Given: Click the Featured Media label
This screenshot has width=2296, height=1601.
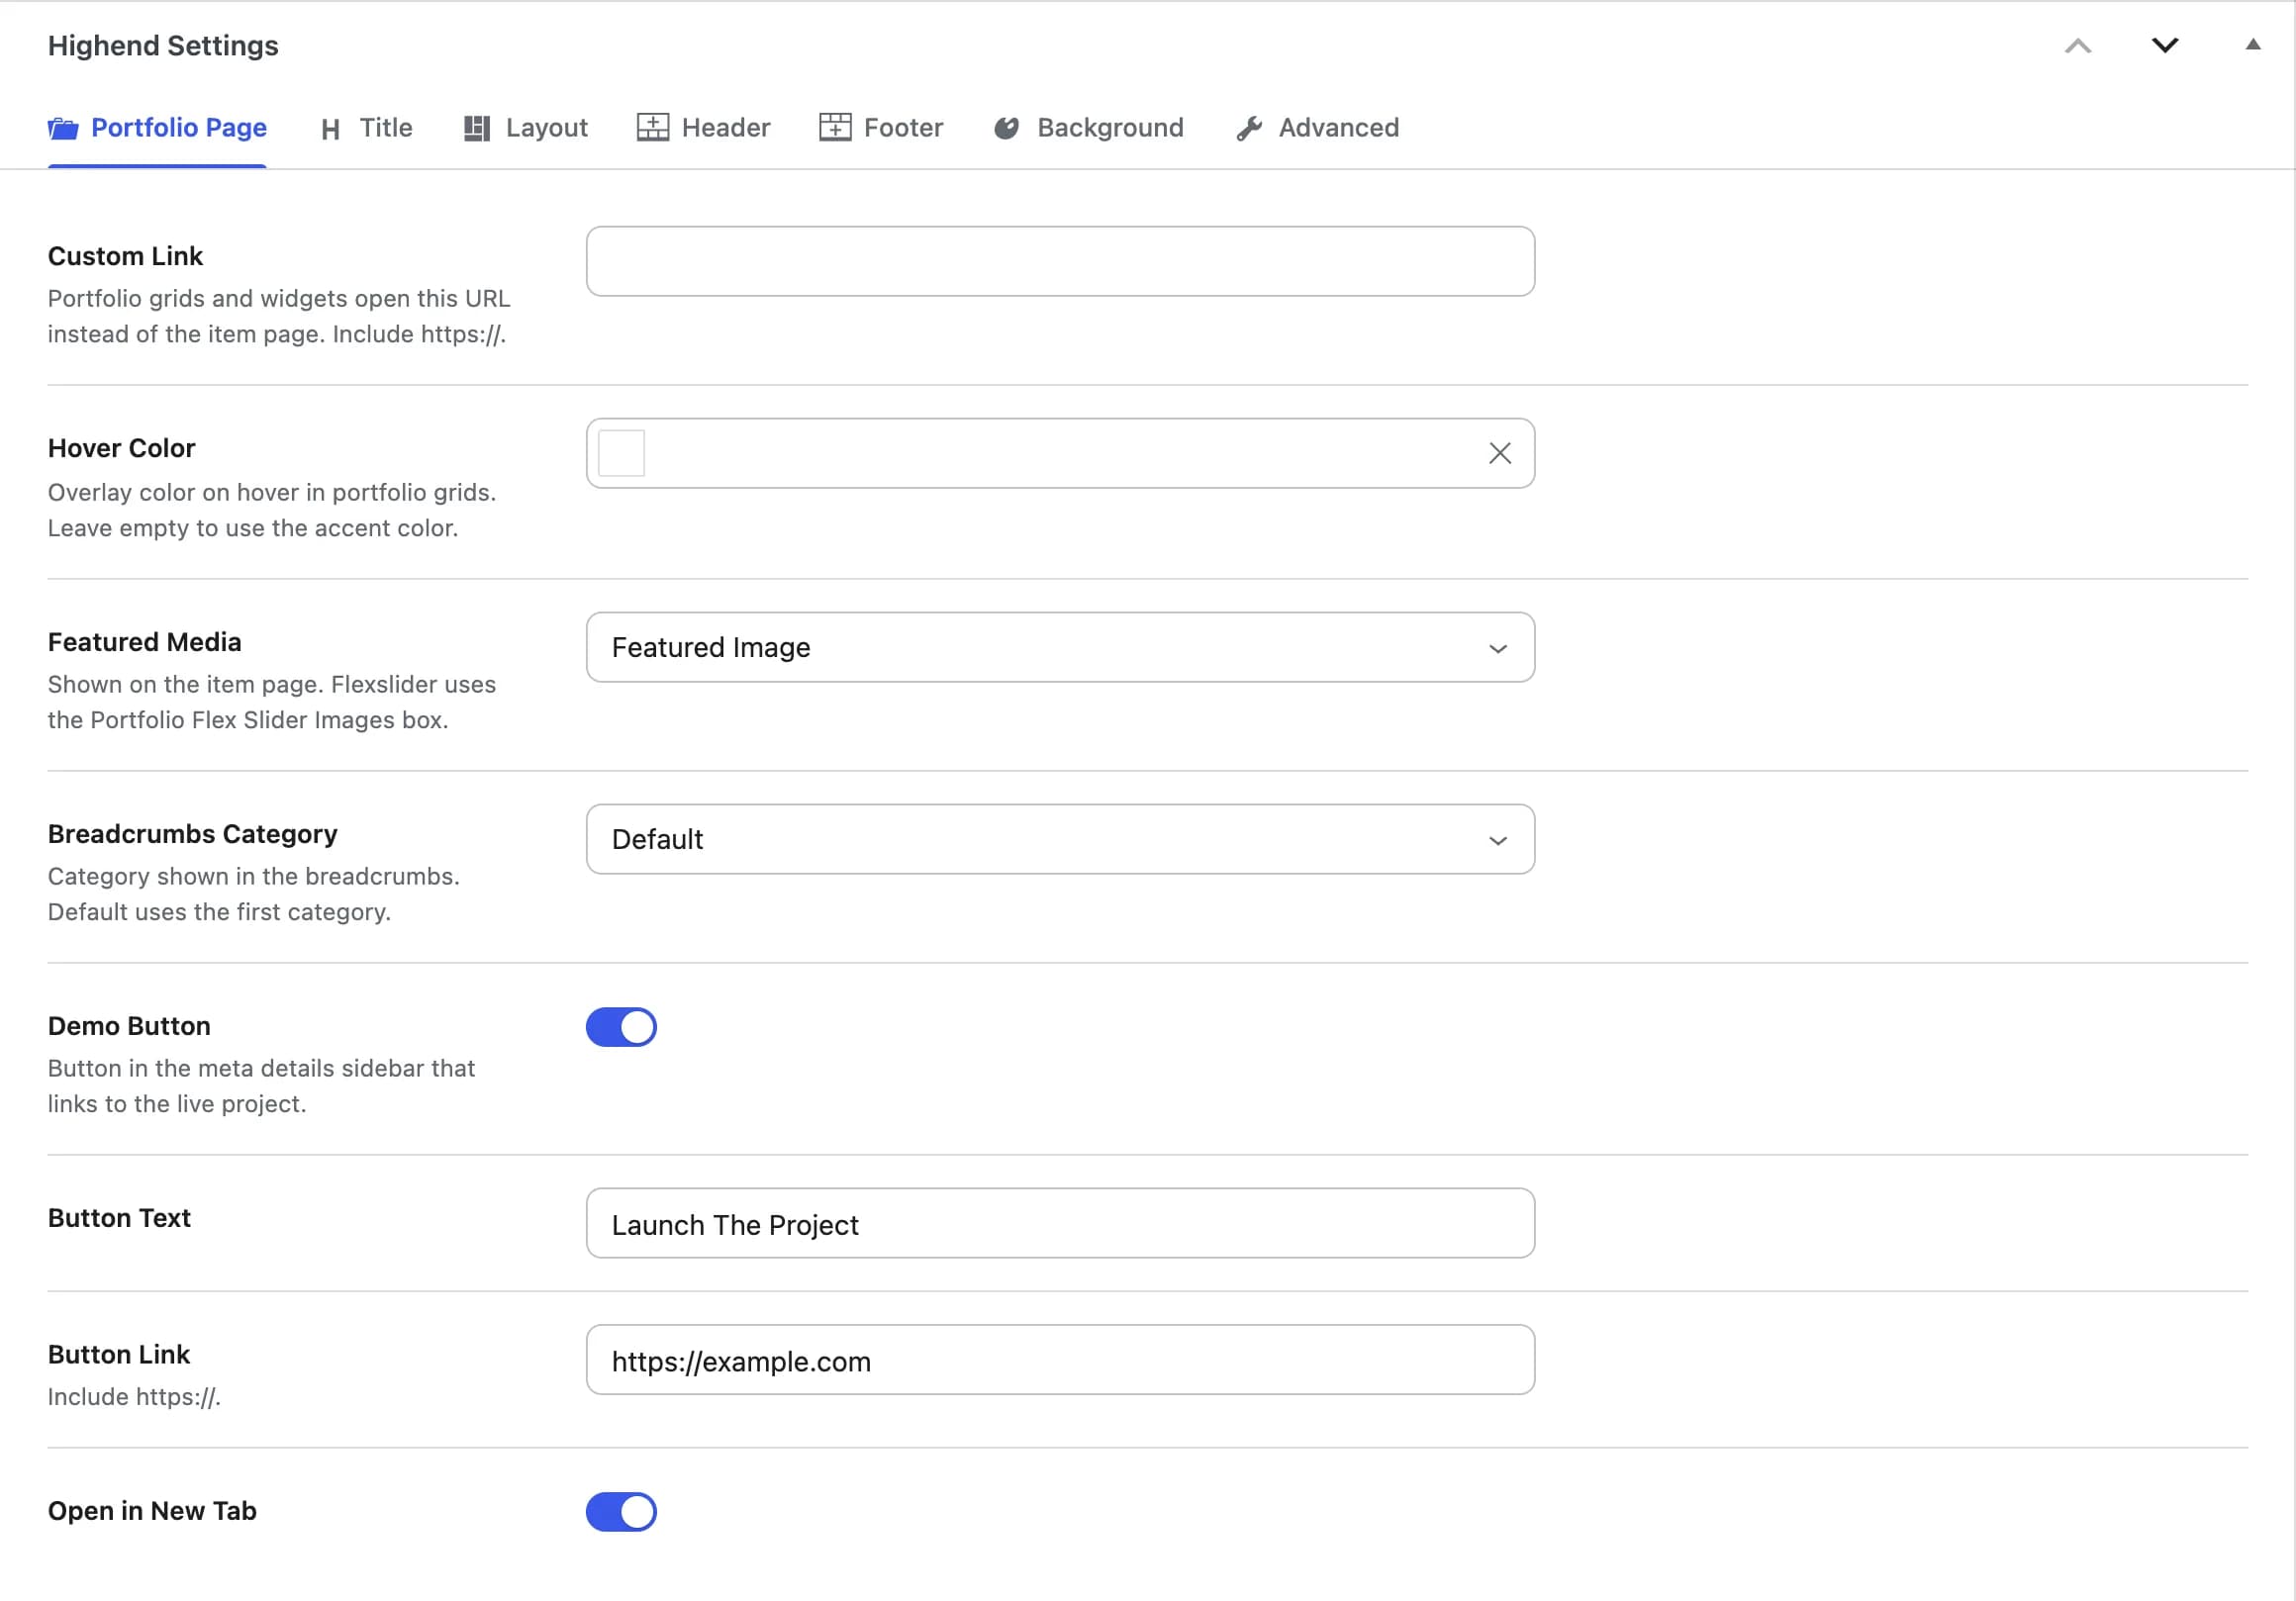Looking at the screenshot, I should [x=144, y=642].
